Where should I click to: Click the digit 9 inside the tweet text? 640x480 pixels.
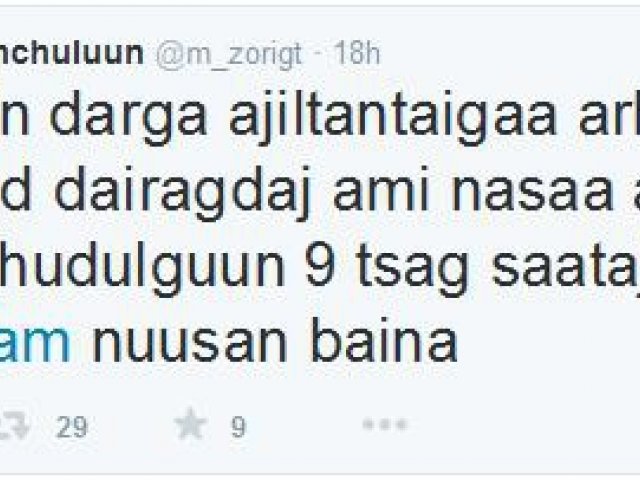pos(320,266)
